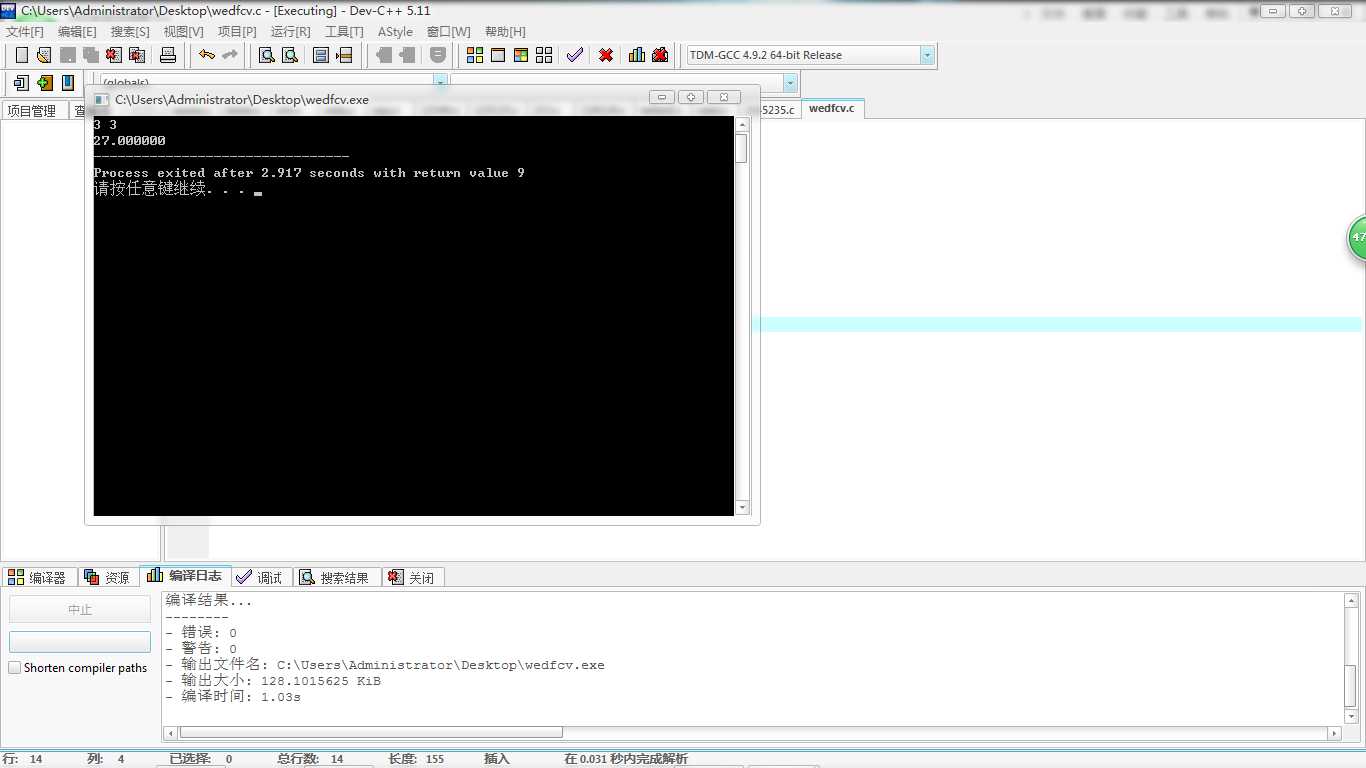Open the 搜索结果 bottom tab
Screen dimensions: 1366x768
(336, 577)
